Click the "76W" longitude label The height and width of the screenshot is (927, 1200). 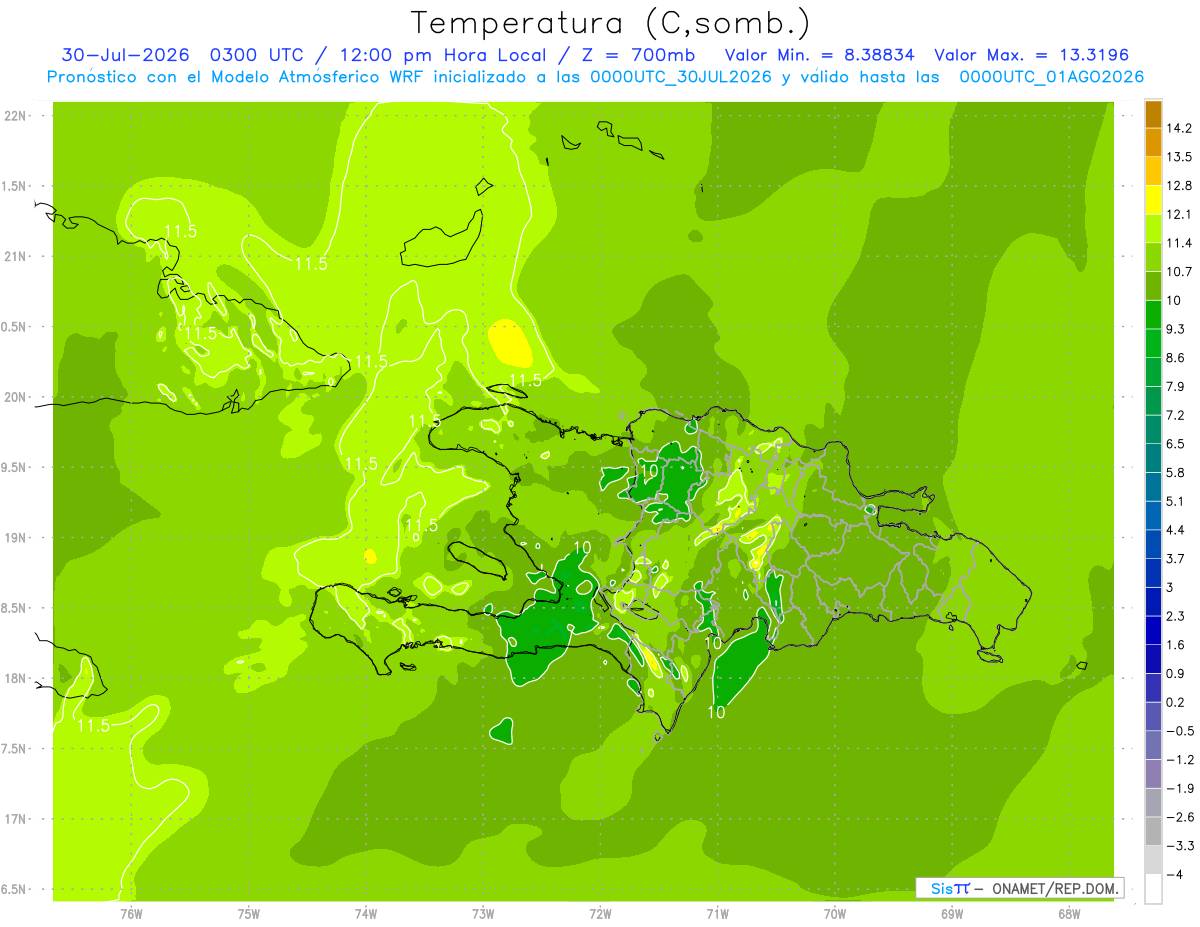click(x=132, y=914)
